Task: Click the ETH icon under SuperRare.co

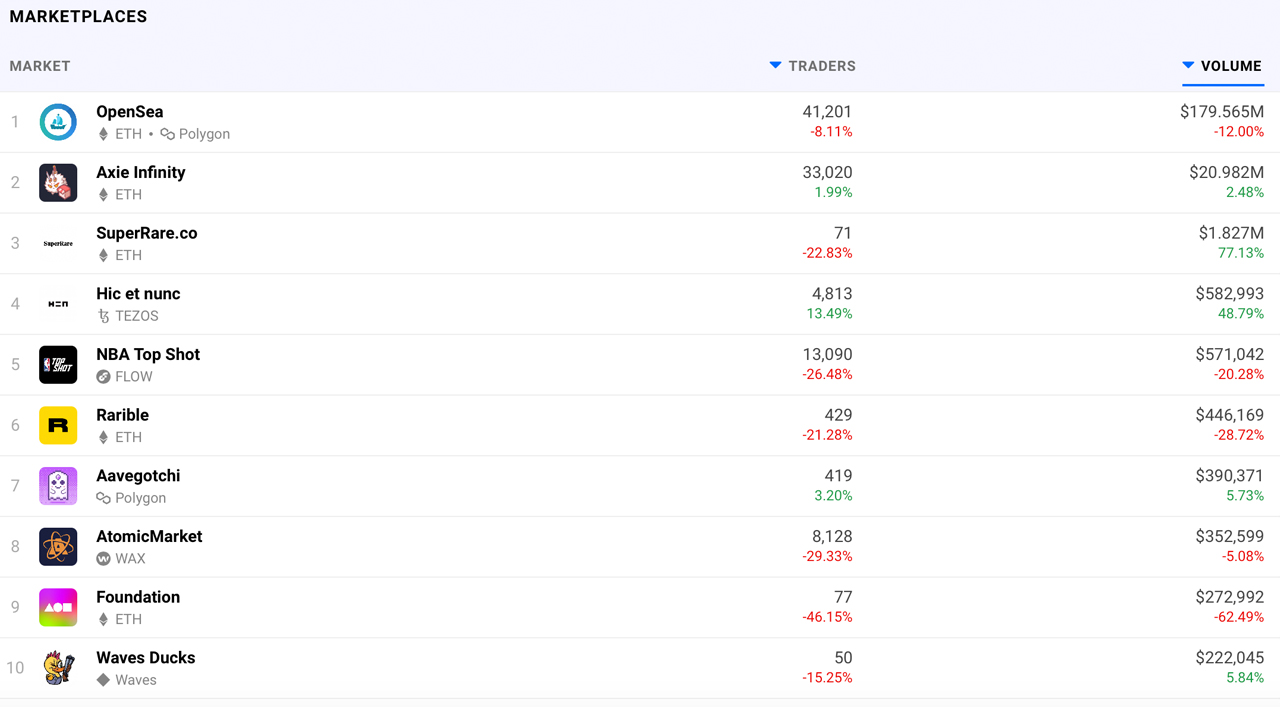Action: pyautogui.click(x=103, y=255)
